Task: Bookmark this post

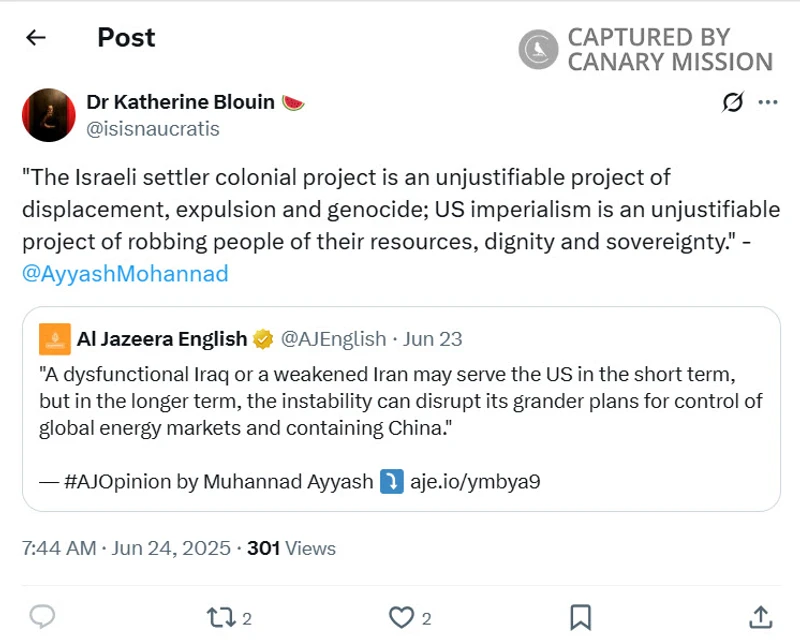Action: coord(580,617)
